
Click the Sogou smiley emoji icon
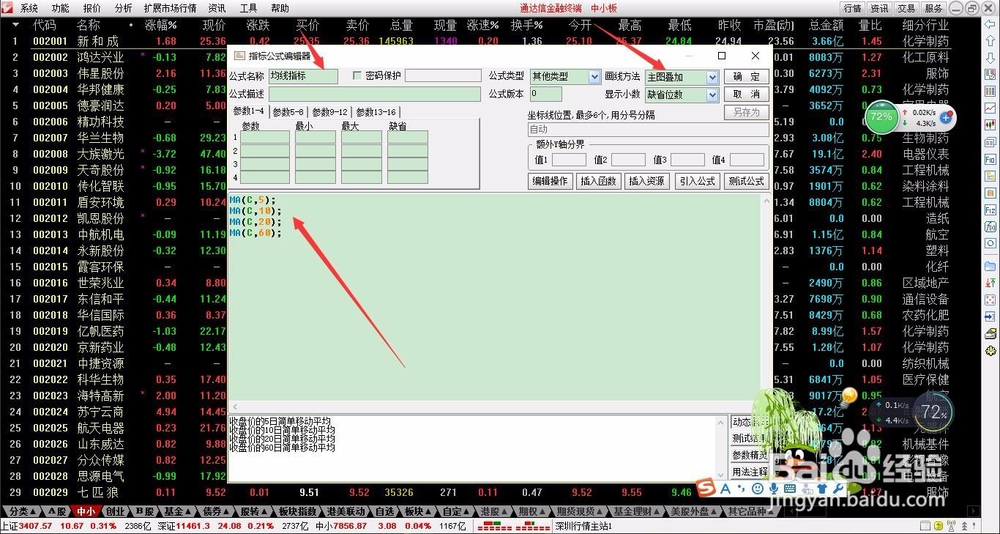point(757,489)
